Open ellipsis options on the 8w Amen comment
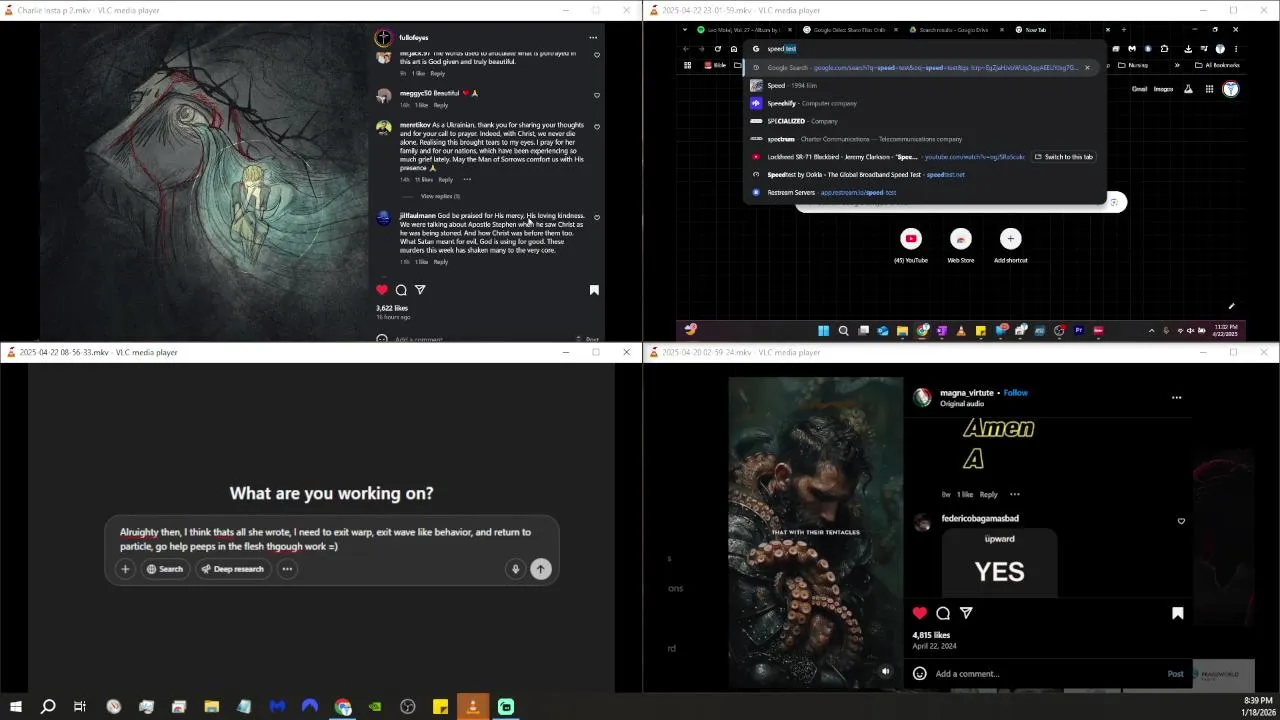Viewport: 1280px width, 720px height. pos(1014,494)
